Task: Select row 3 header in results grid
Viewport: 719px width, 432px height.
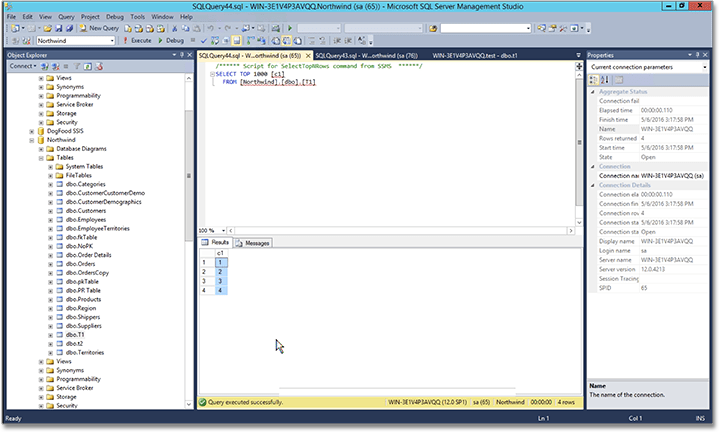Action: 205,280
